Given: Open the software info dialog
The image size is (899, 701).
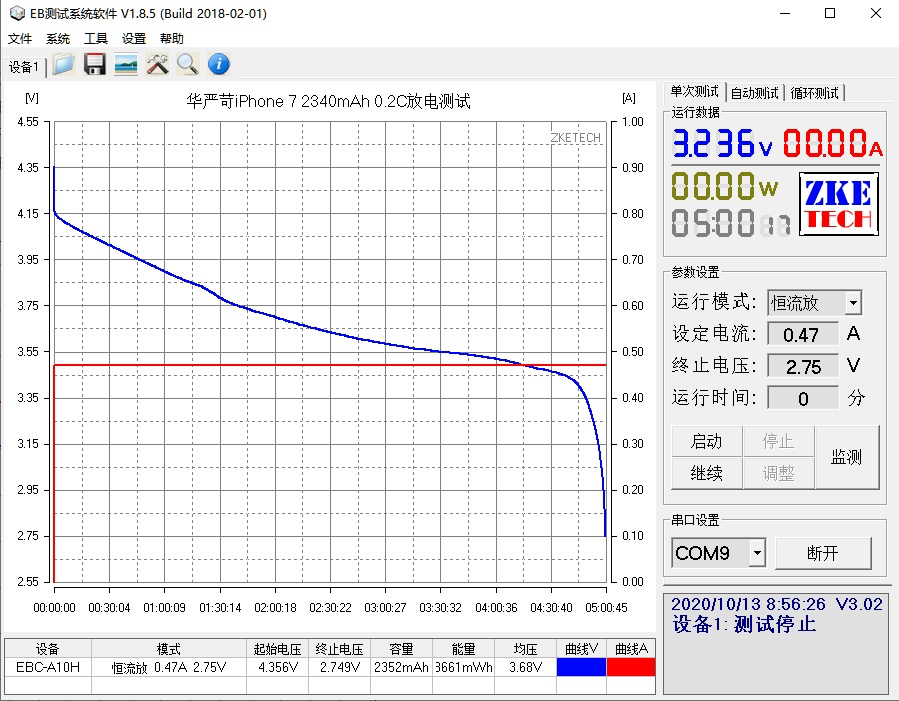Looking at the screenshot, I should 218,64.
